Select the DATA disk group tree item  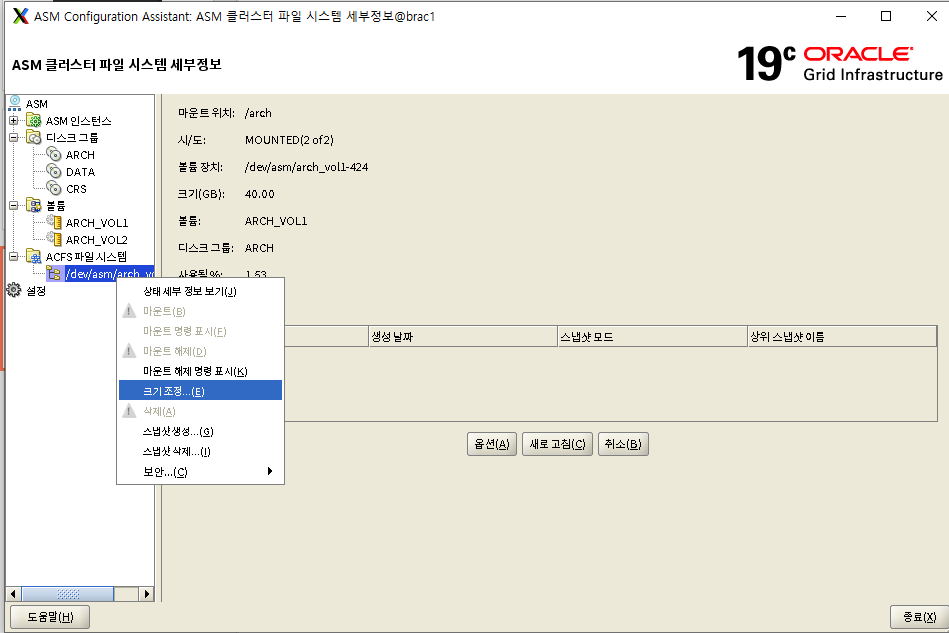point(80,172)
